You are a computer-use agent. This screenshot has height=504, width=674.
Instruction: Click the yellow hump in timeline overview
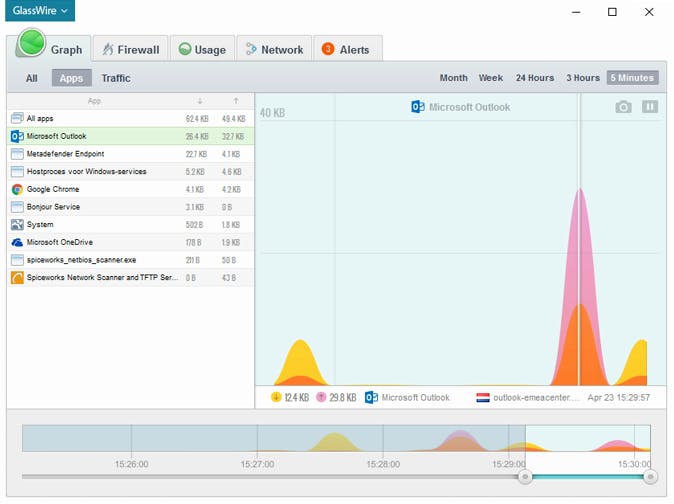pos(334,443)
